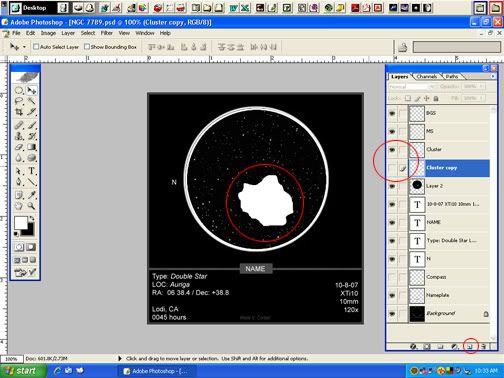Image resolution: width=504 pixels, height=378 pixels.
Task: Enable Auto Select Layer checkbox
Action: coord(36,47)
